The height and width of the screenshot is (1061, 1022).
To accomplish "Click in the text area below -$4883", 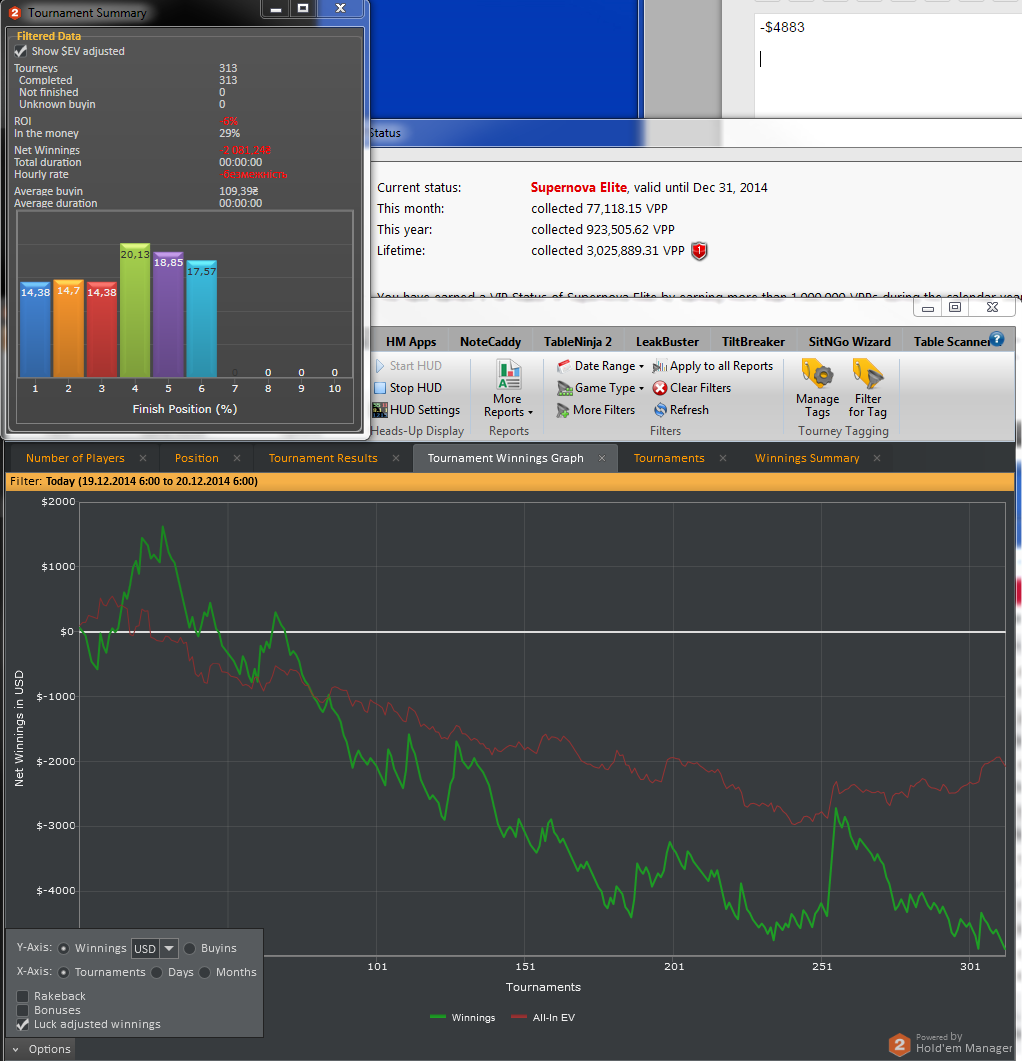I will [x=888, y=60].
